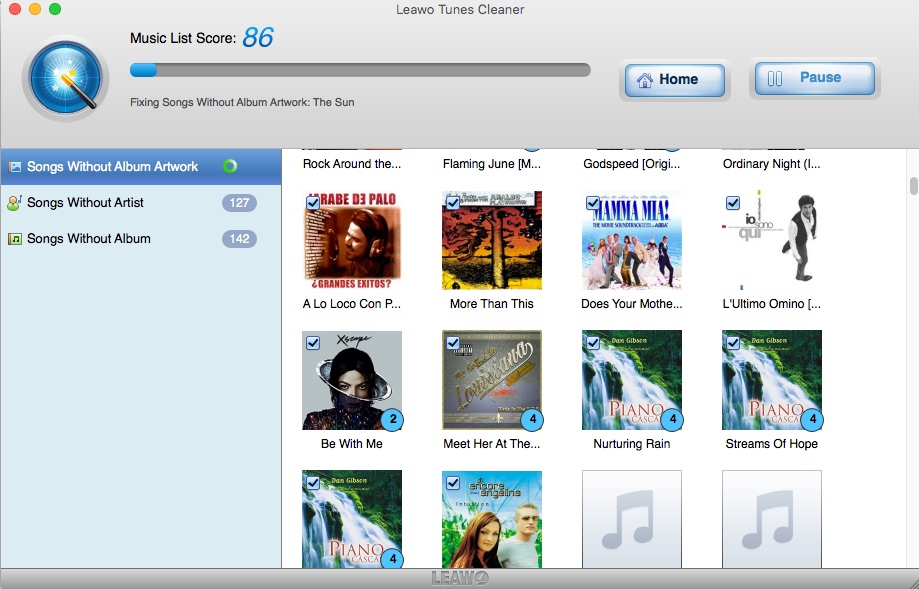Click the number 4 badge on Nurturing Rain
Screen dimensions: 919x589
pos(673,419)
